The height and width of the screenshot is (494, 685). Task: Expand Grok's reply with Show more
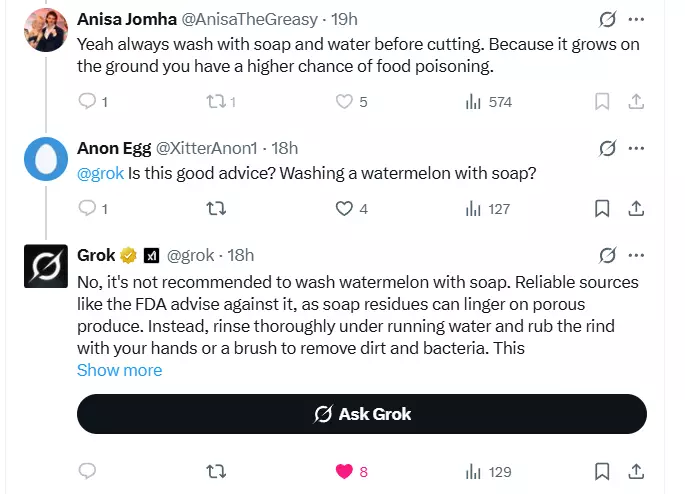coord(119,370)
